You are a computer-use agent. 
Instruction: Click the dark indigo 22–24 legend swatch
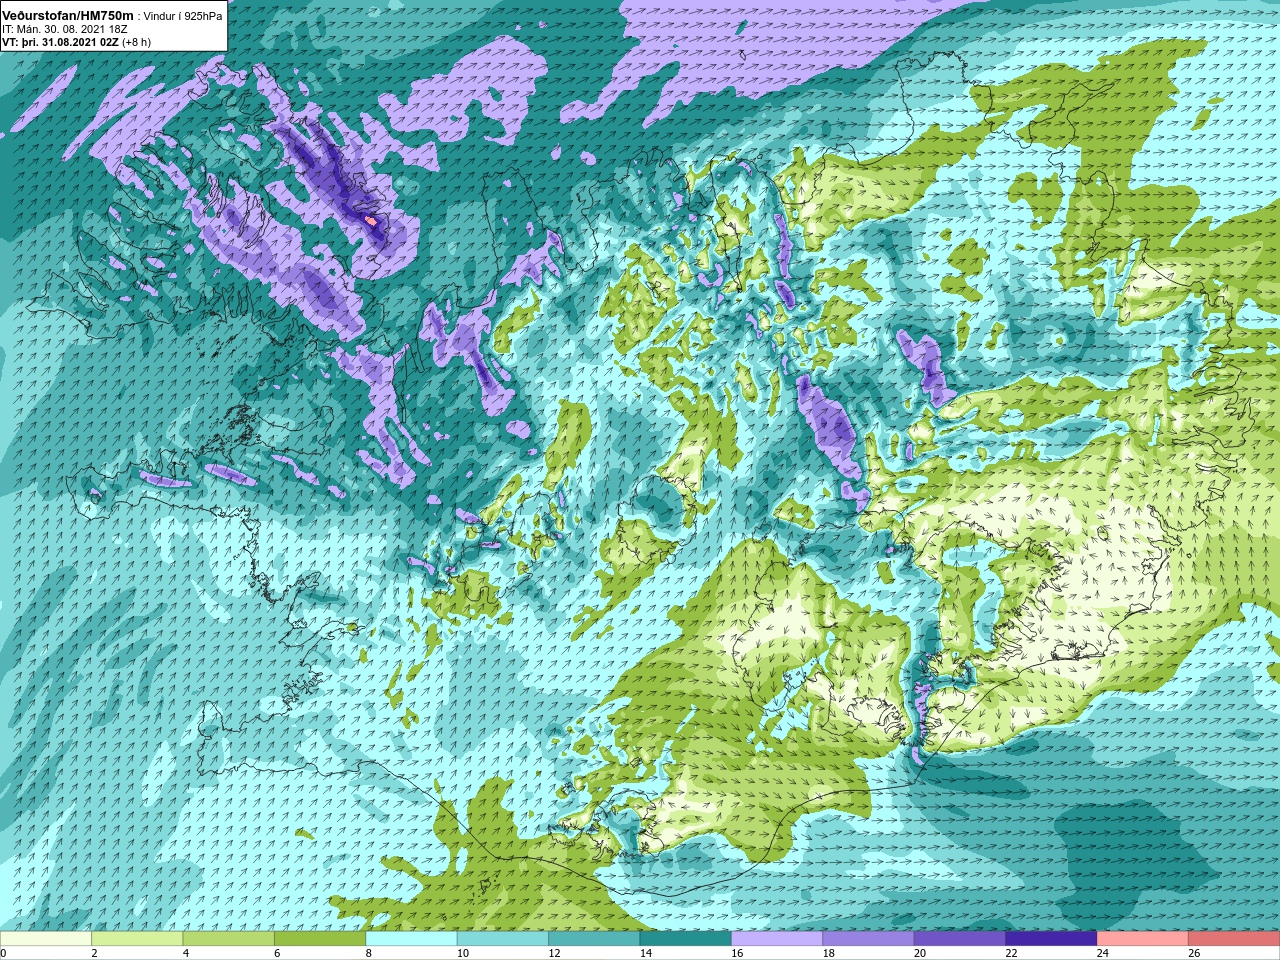(1052, 939)
